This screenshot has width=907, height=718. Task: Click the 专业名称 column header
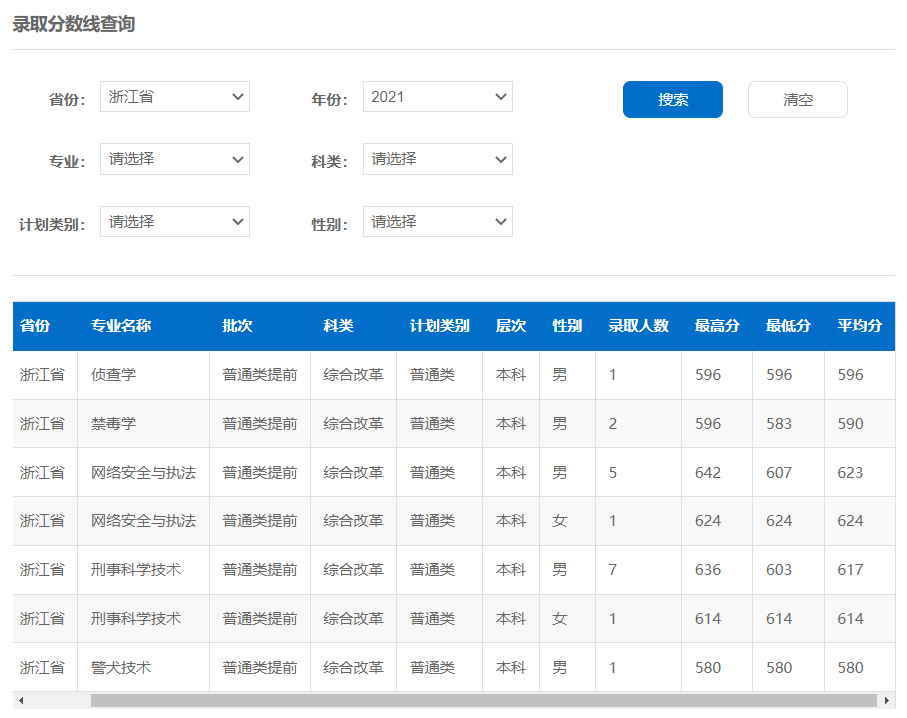(121, 326)
